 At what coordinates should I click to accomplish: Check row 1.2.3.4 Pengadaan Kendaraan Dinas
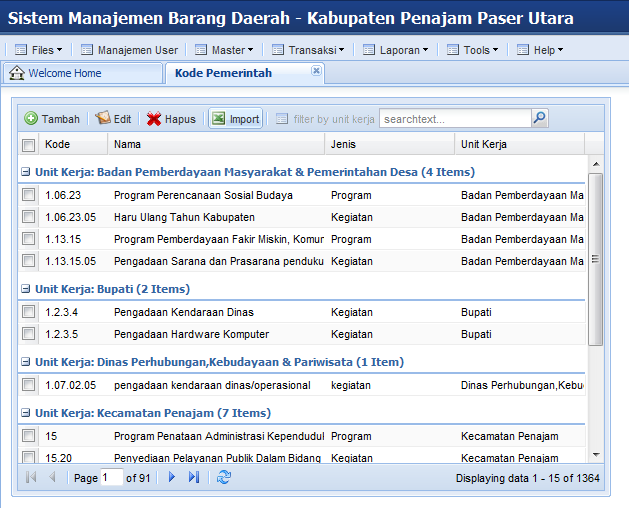(28, 312)
